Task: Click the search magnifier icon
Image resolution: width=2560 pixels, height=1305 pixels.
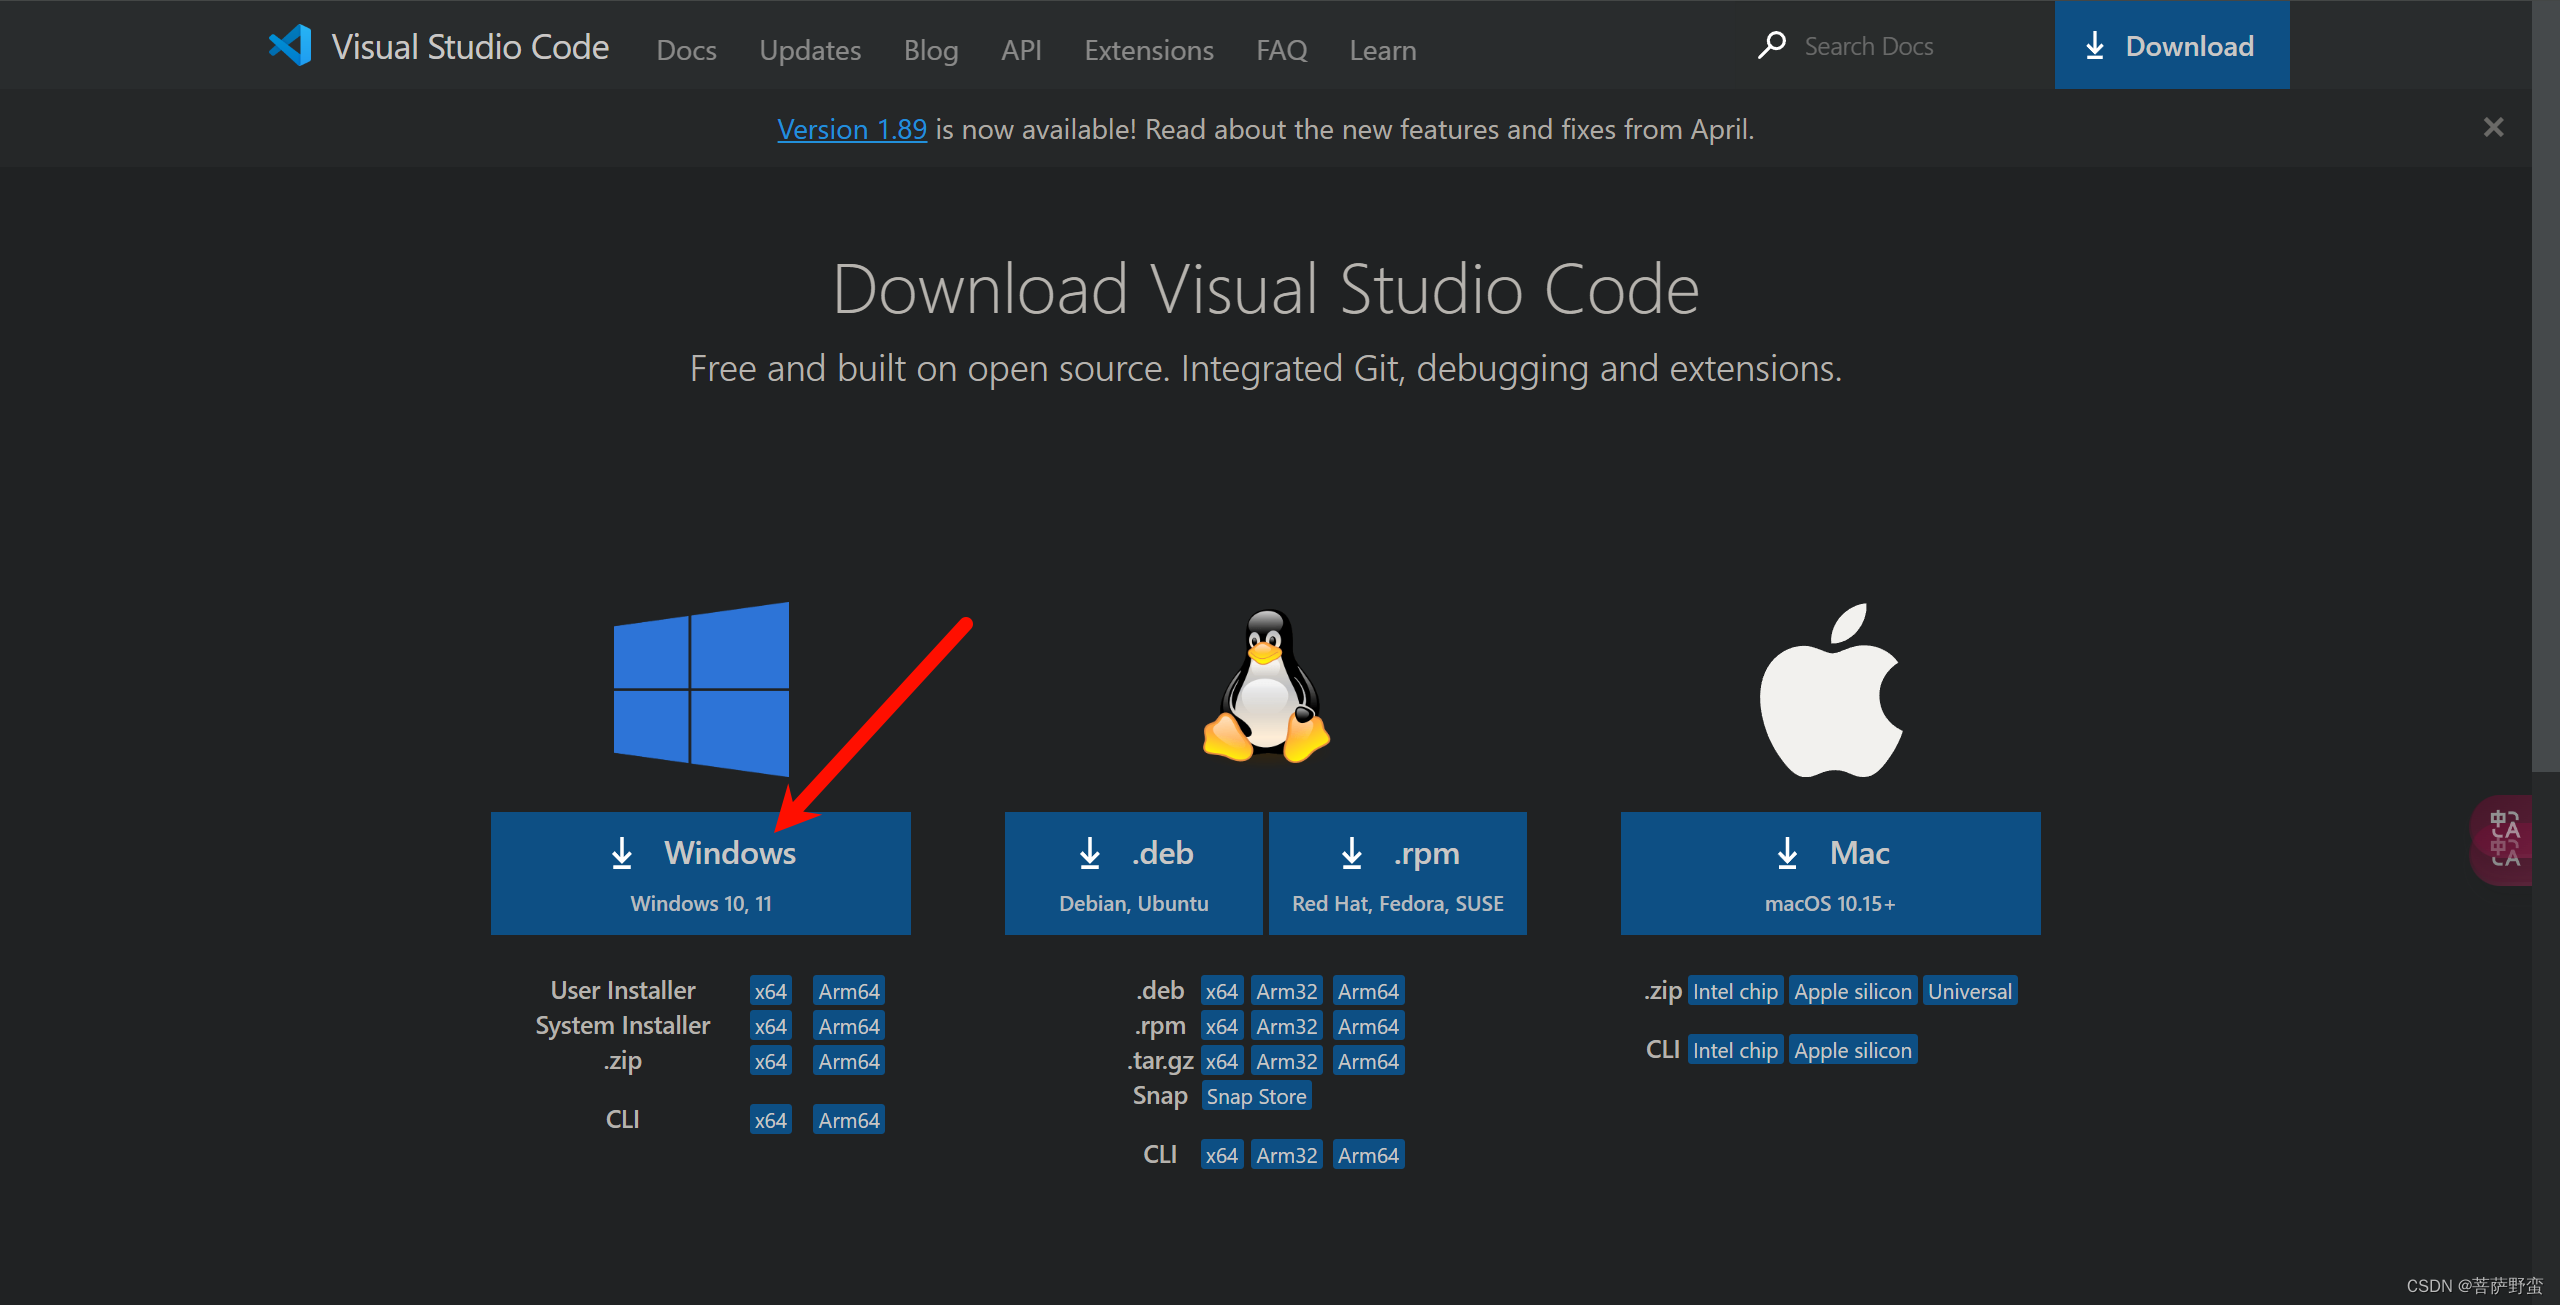Action: point(1771,46)
